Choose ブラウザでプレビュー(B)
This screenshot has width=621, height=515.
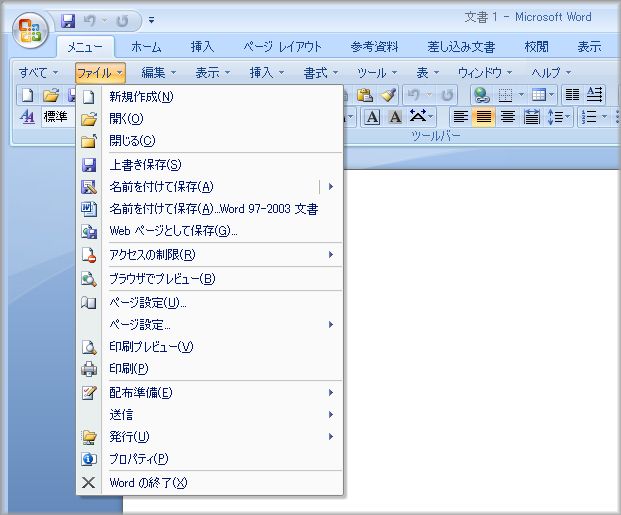210,279
